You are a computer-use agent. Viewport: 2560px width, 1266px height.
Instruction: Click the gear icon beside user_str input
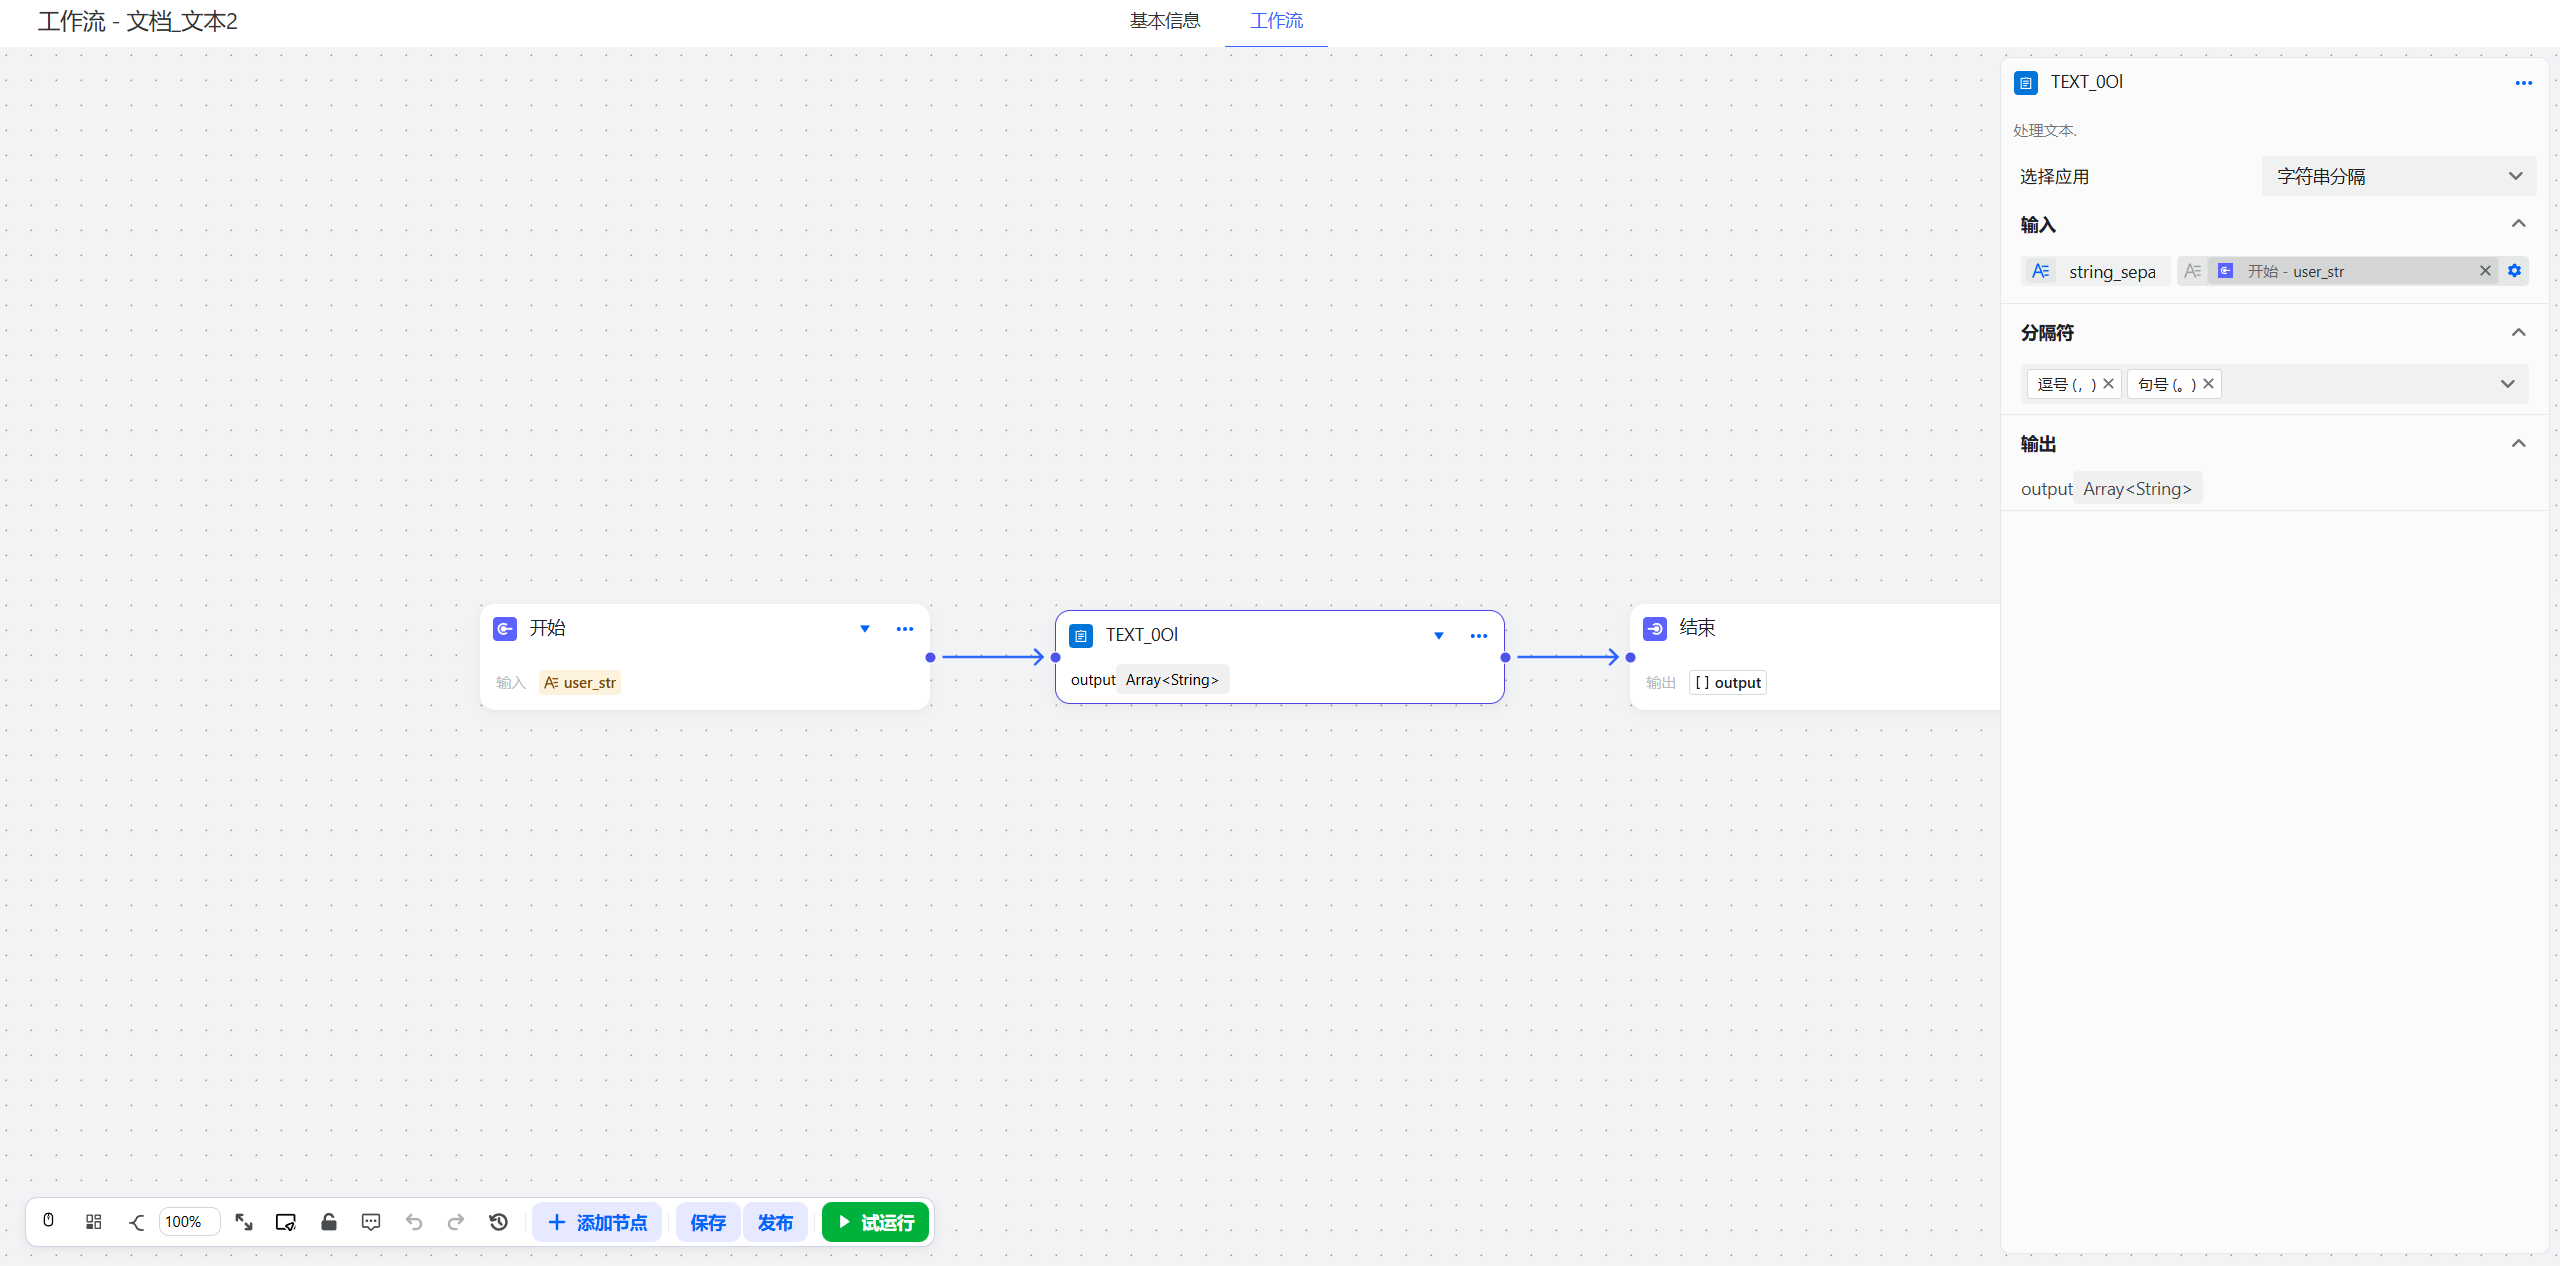[2515, 271]
